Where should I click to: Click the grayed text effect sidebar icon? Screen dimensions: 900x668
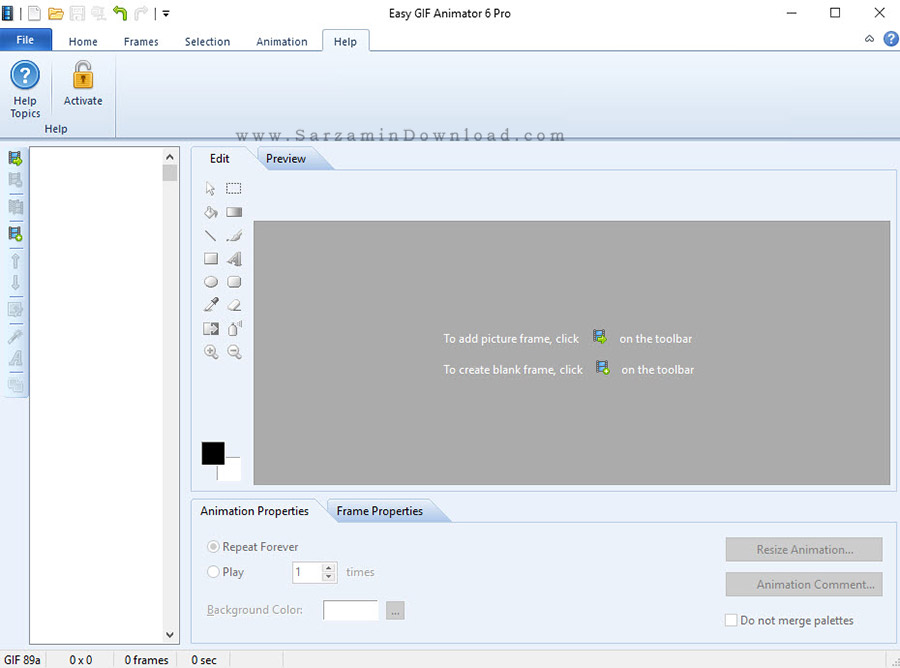15,358
